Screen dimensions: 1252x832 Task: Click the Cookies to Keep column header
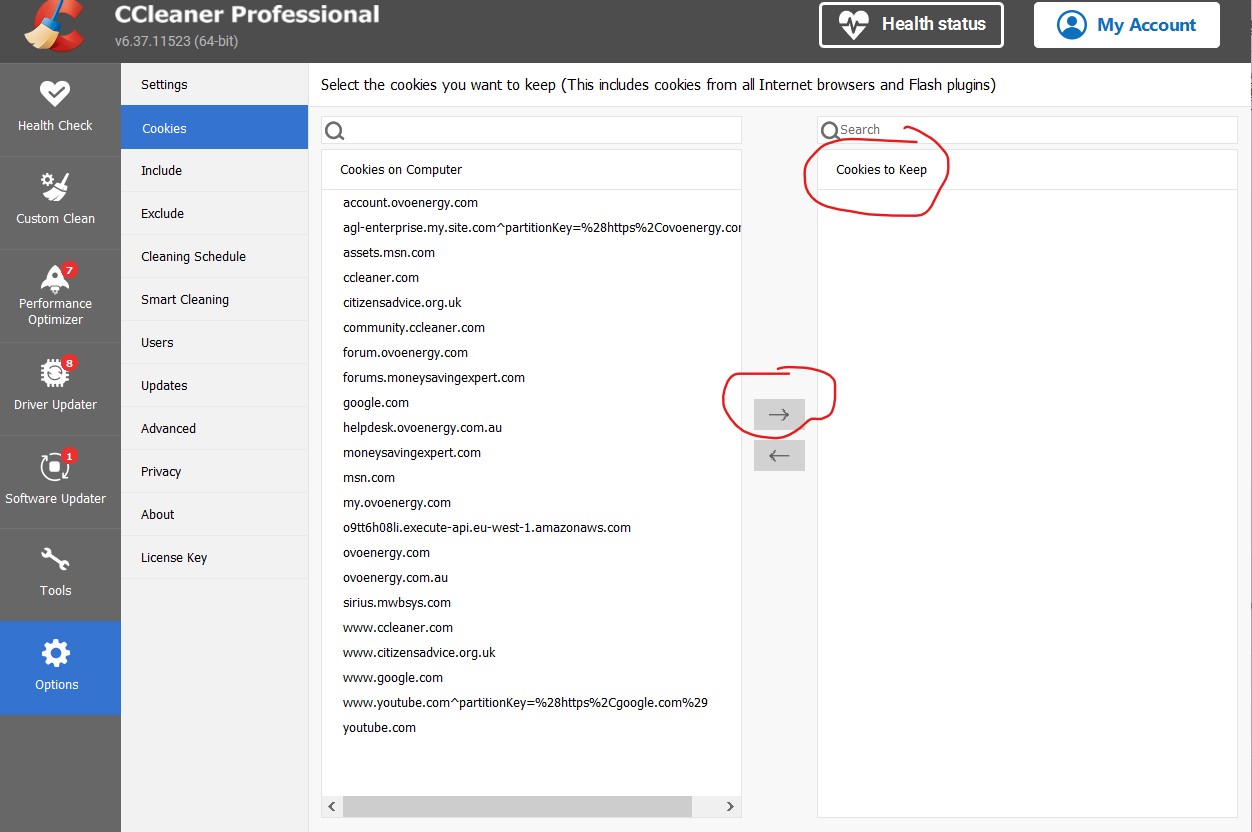click(x=1027, y=170)
